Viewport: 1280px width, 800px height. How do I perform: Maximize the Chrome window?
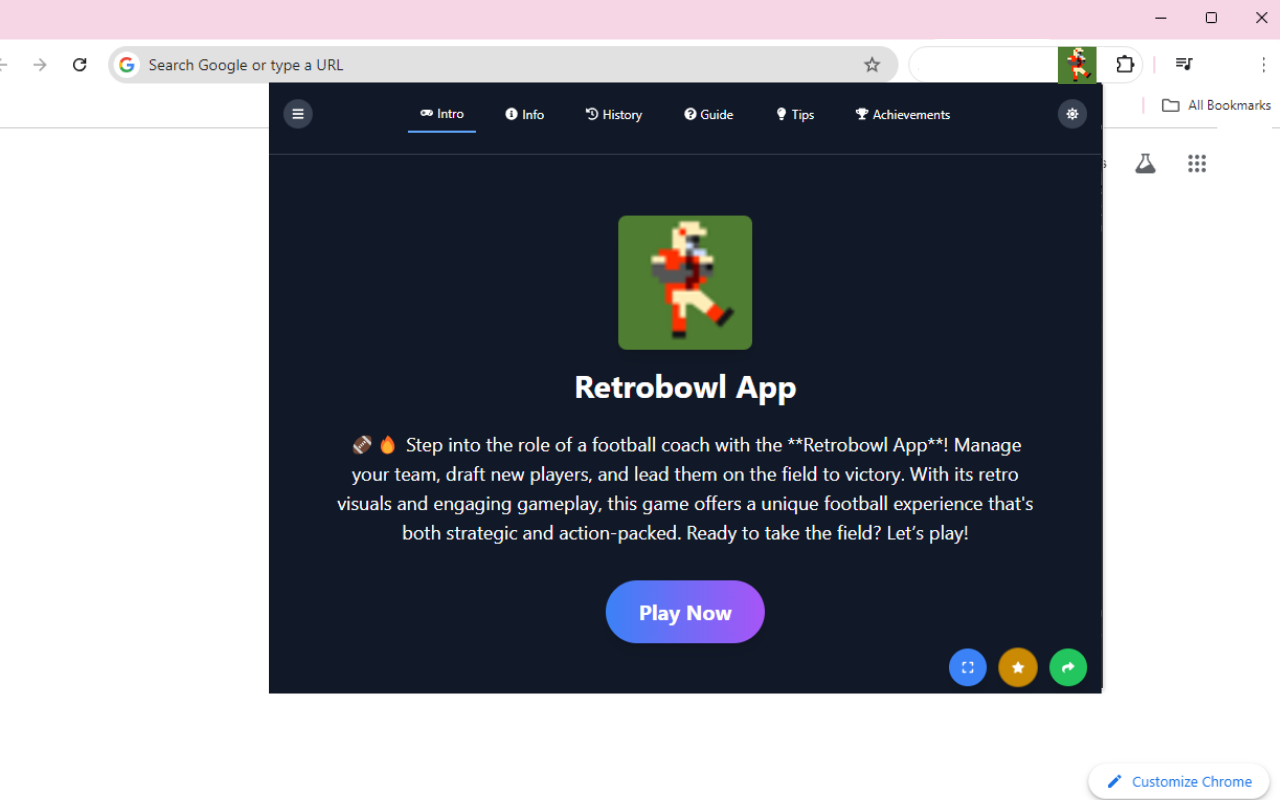[x=1211, y=18]
